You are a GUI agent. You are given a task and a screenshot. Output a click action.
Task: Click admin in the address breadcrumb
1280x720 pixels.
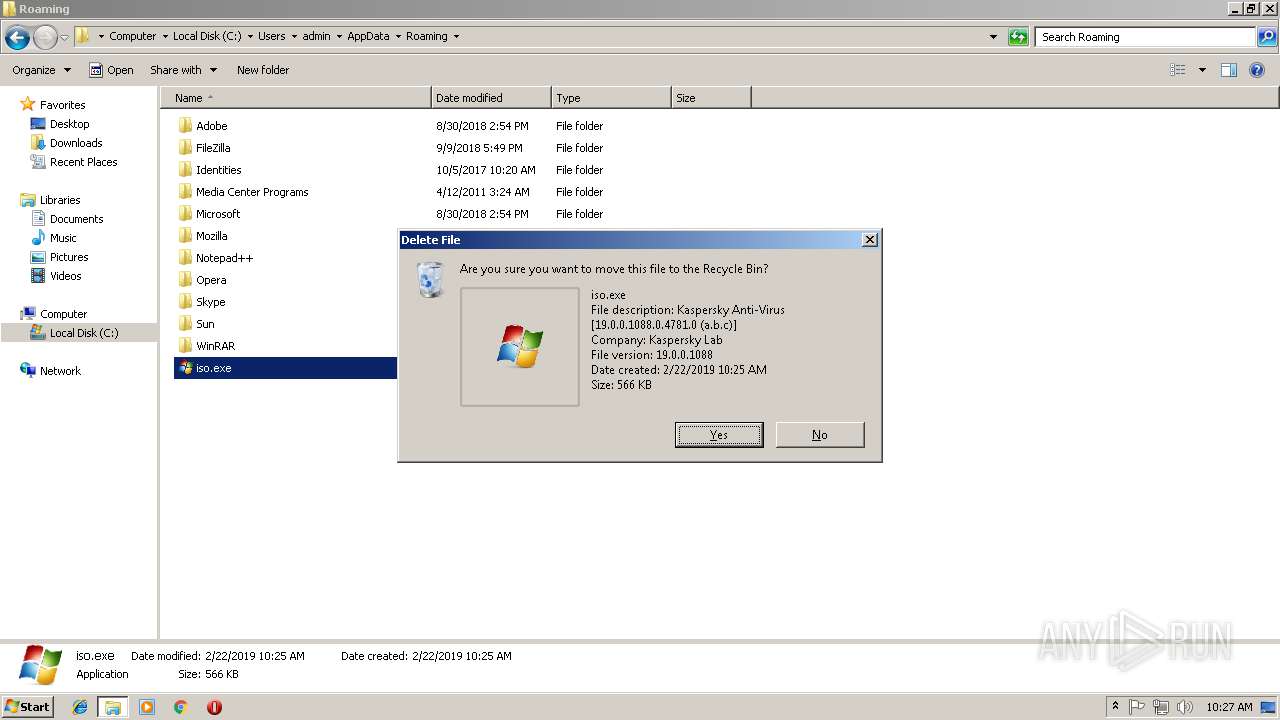tap(316, 36)
